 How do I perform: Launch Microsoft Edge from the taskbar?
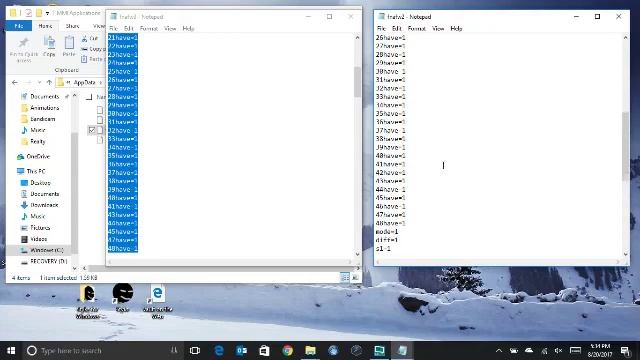219,351
